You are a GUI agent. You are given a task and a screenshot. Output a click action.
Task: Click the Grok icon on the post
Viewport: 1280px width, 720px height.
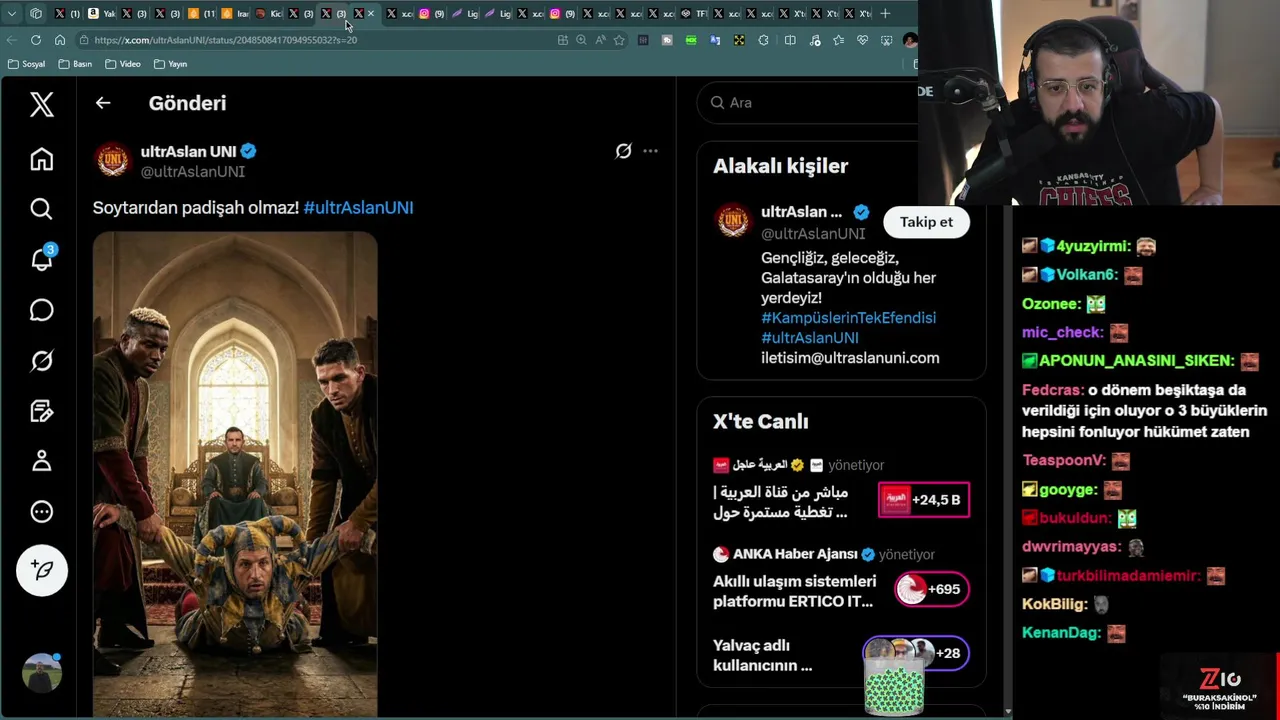tap(623, 151)
